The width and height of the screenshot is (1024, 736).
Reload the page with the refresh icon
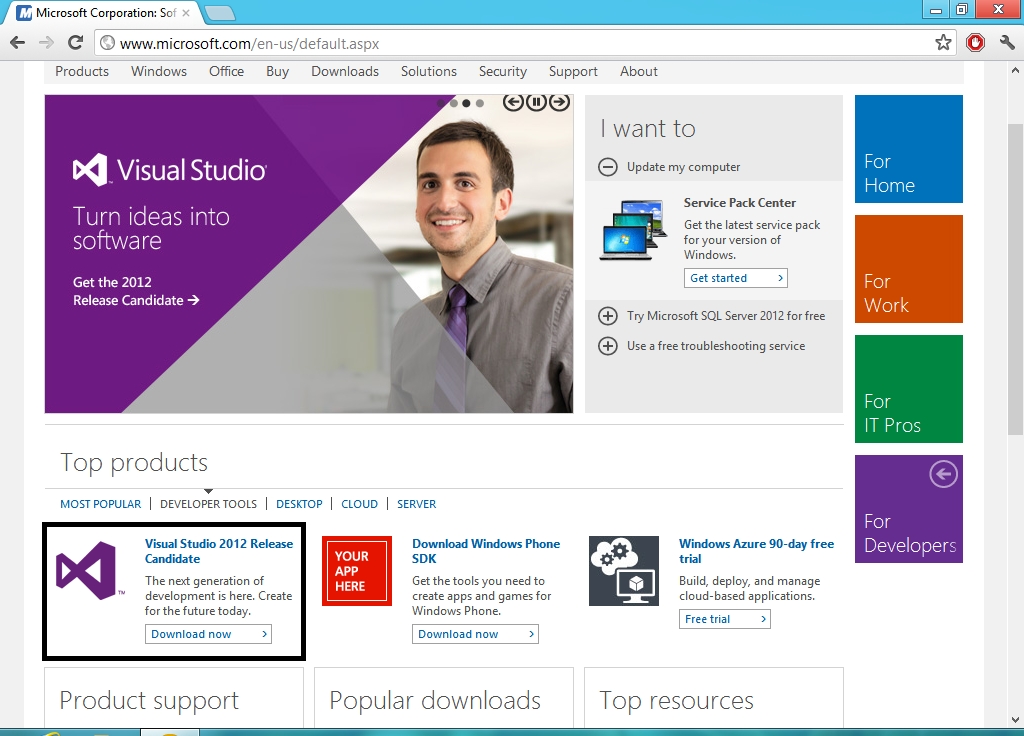pyautogui.click(x=75, y=43)
